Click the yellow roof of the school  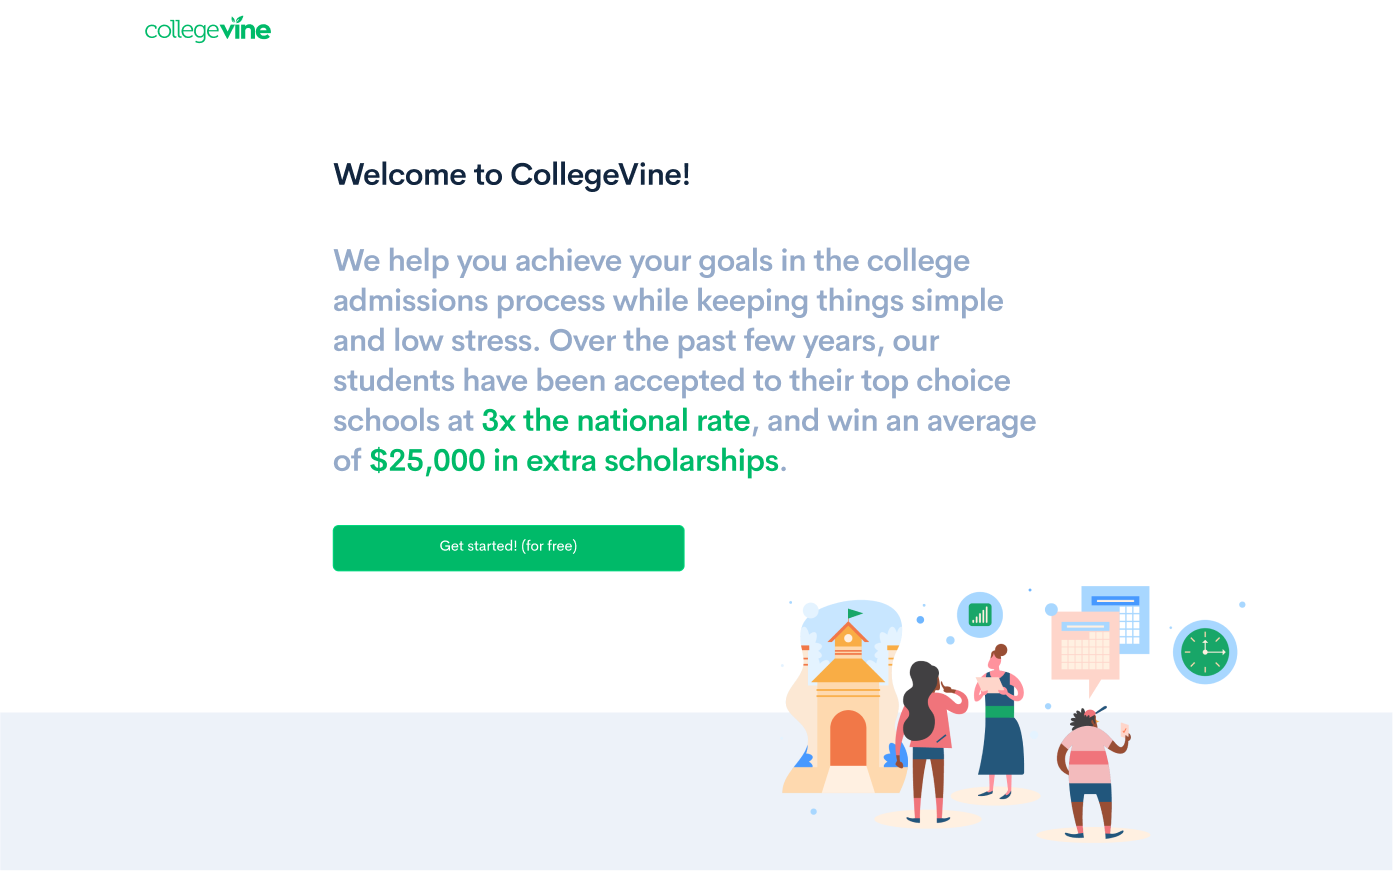pos(848,671)
